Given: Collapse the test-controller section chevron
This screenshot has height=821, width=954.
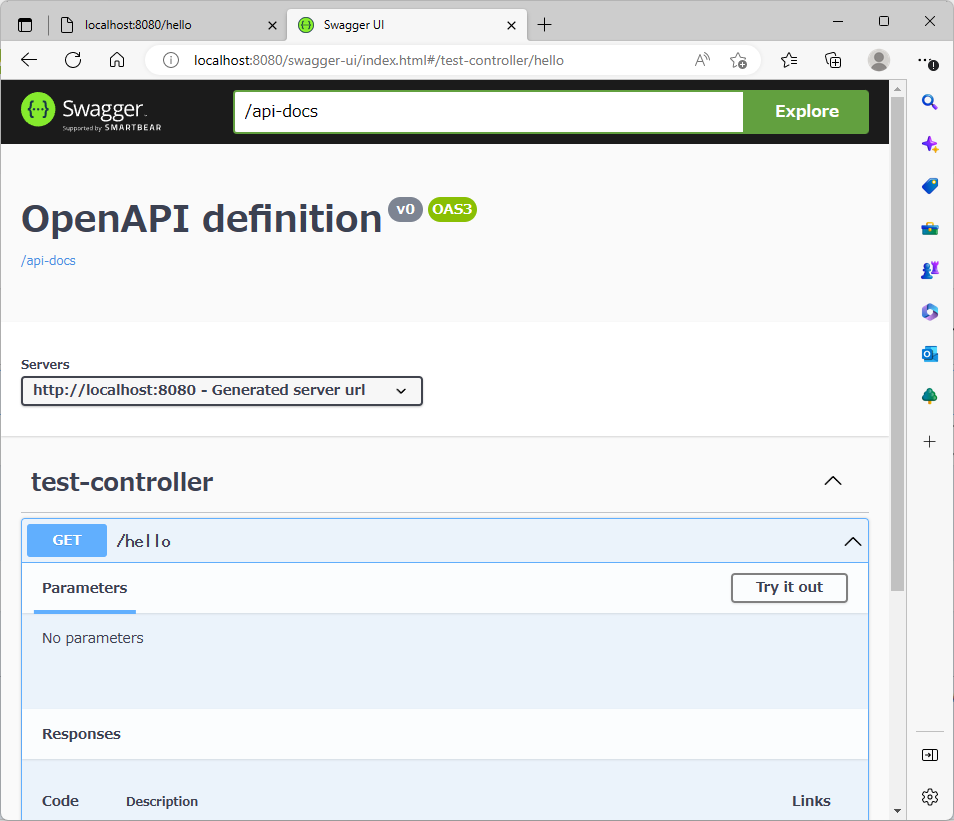Looking at the screenshot, I should [832, 481].
